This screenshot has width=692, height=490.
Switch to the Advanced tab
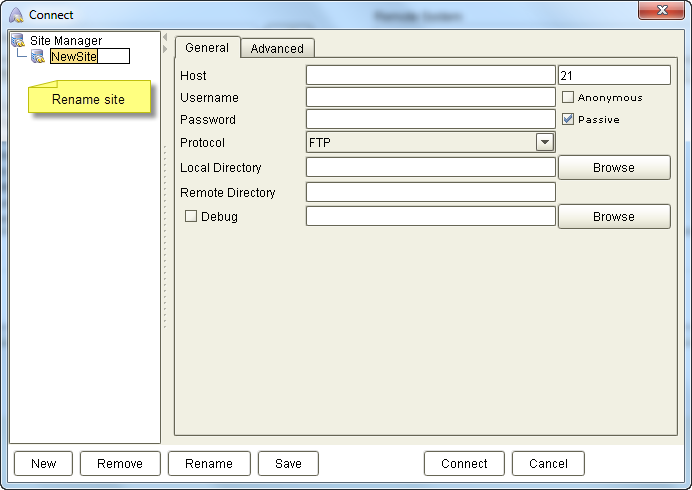click(277, 48)
